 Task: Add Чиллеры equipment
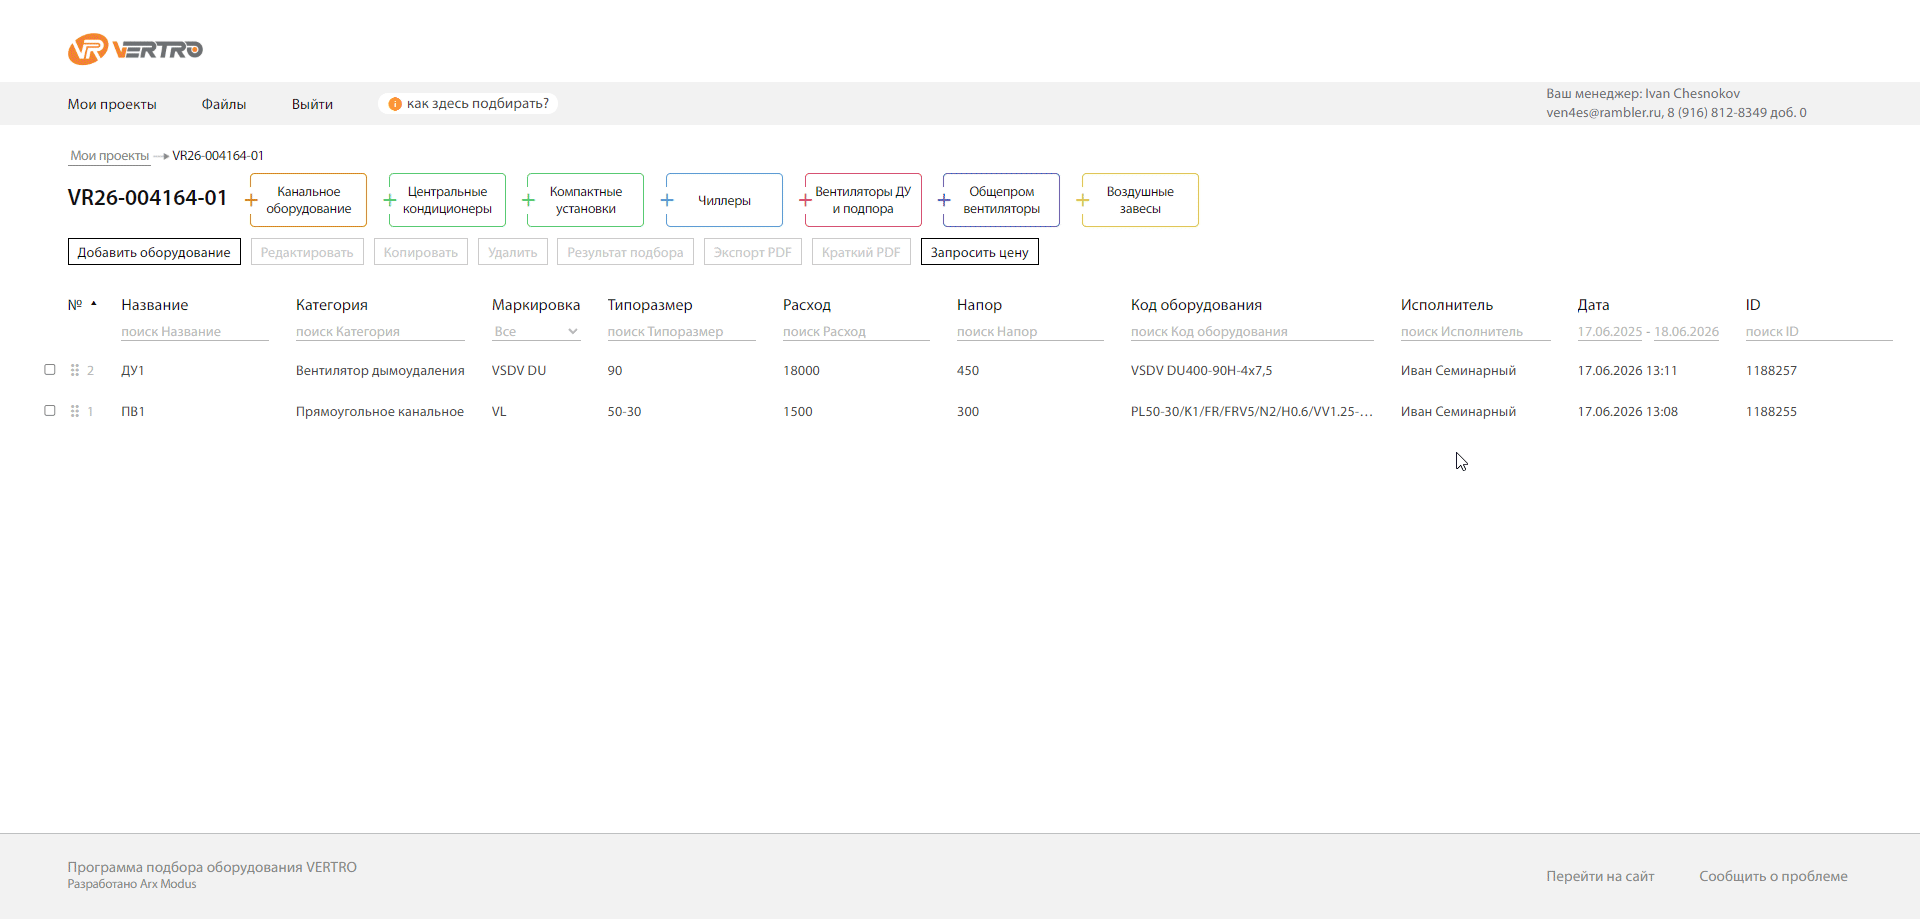pos(724,200)
